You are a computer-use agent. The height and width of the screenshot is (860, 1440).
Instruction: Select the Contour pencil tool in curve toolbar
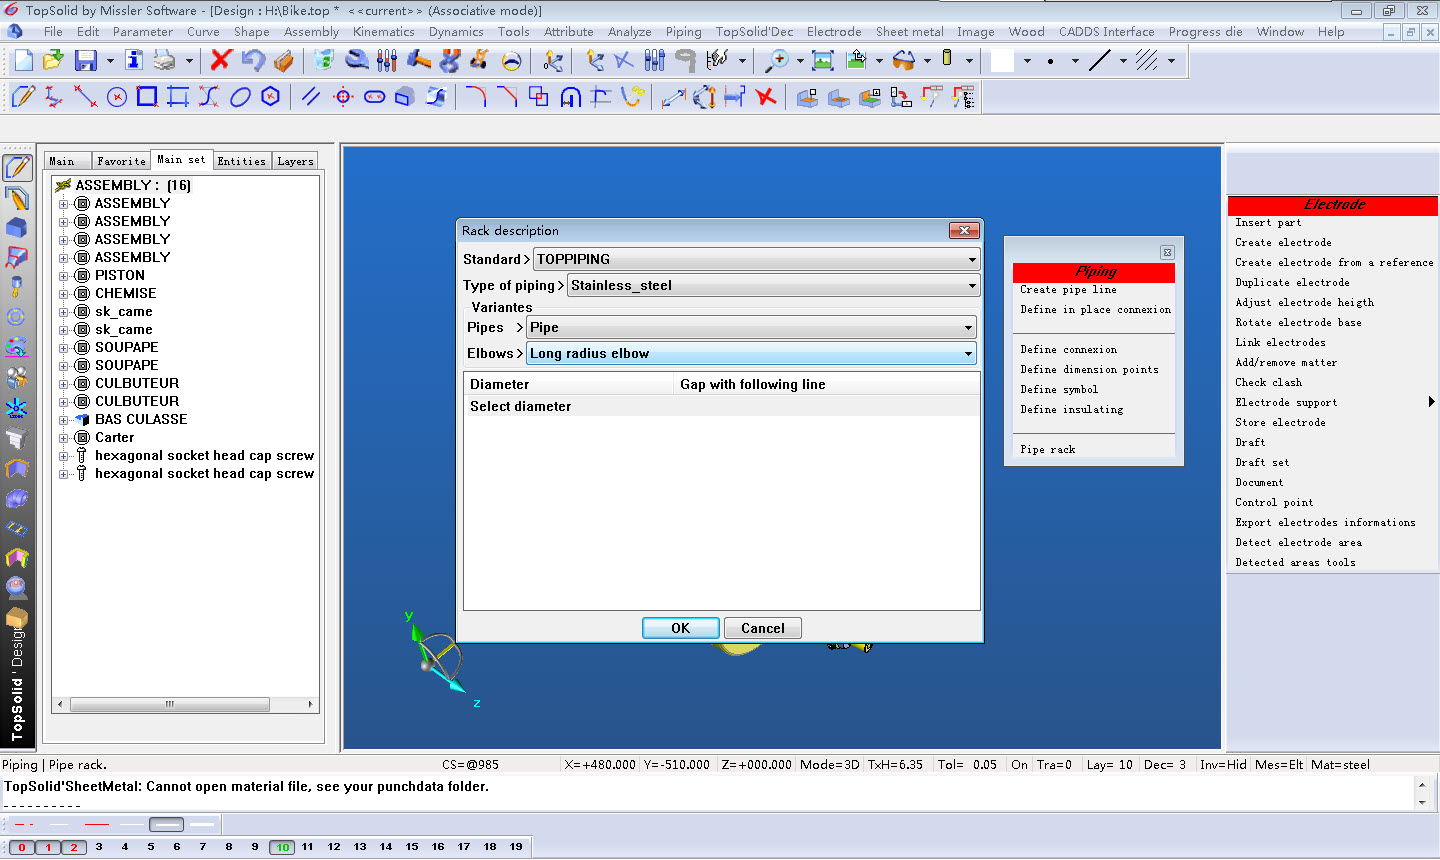coord(22,97)
